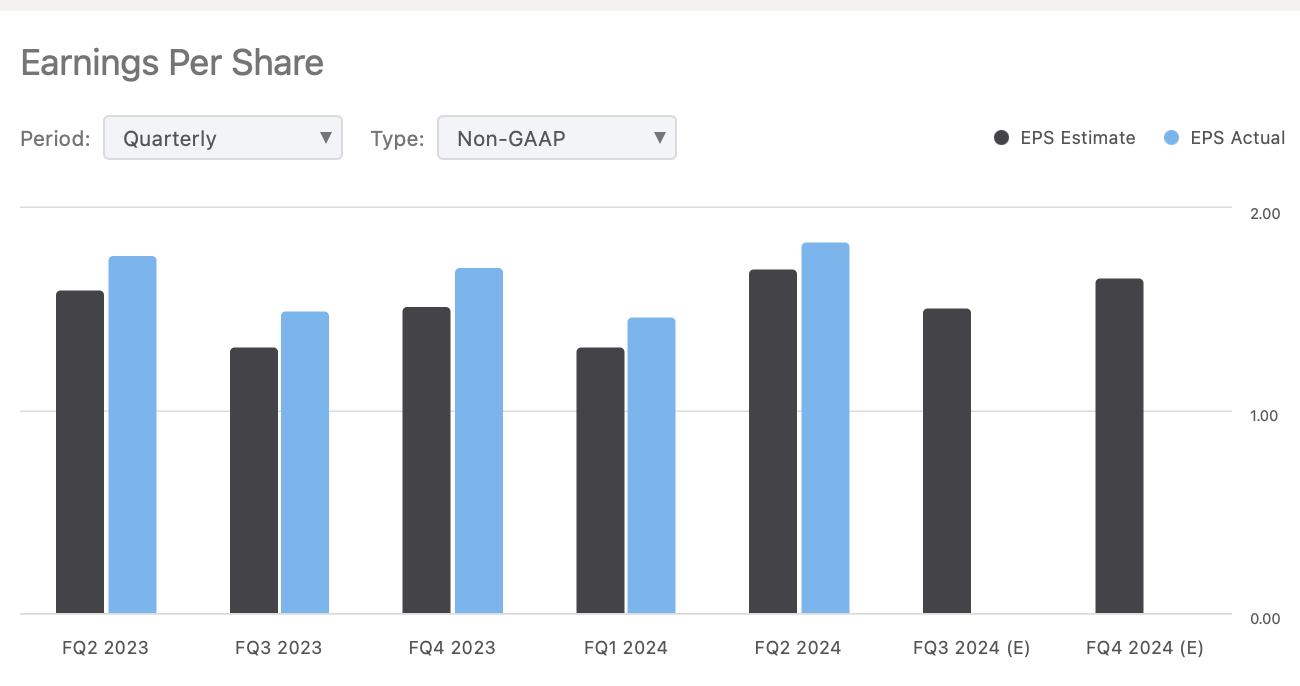Viewport: 1300px width, 686px height.
Task: Click the FQ2 2024 EPS Actual bar
Action: tap(825, 428)
